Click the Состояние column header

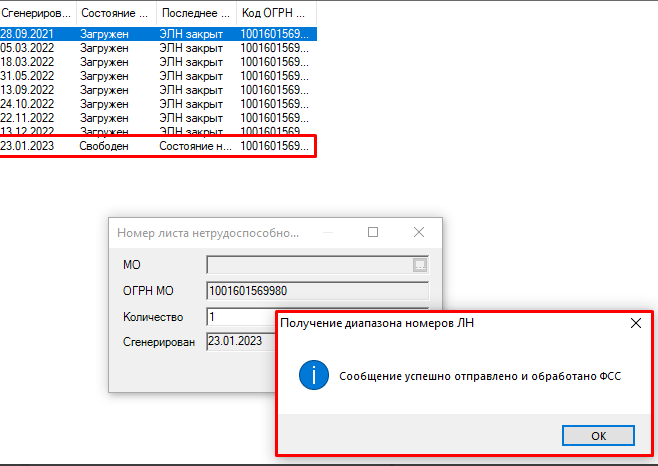click(115, 13)
